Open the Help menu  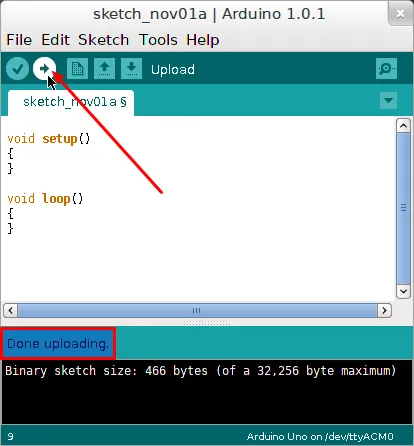coord(203,40)
